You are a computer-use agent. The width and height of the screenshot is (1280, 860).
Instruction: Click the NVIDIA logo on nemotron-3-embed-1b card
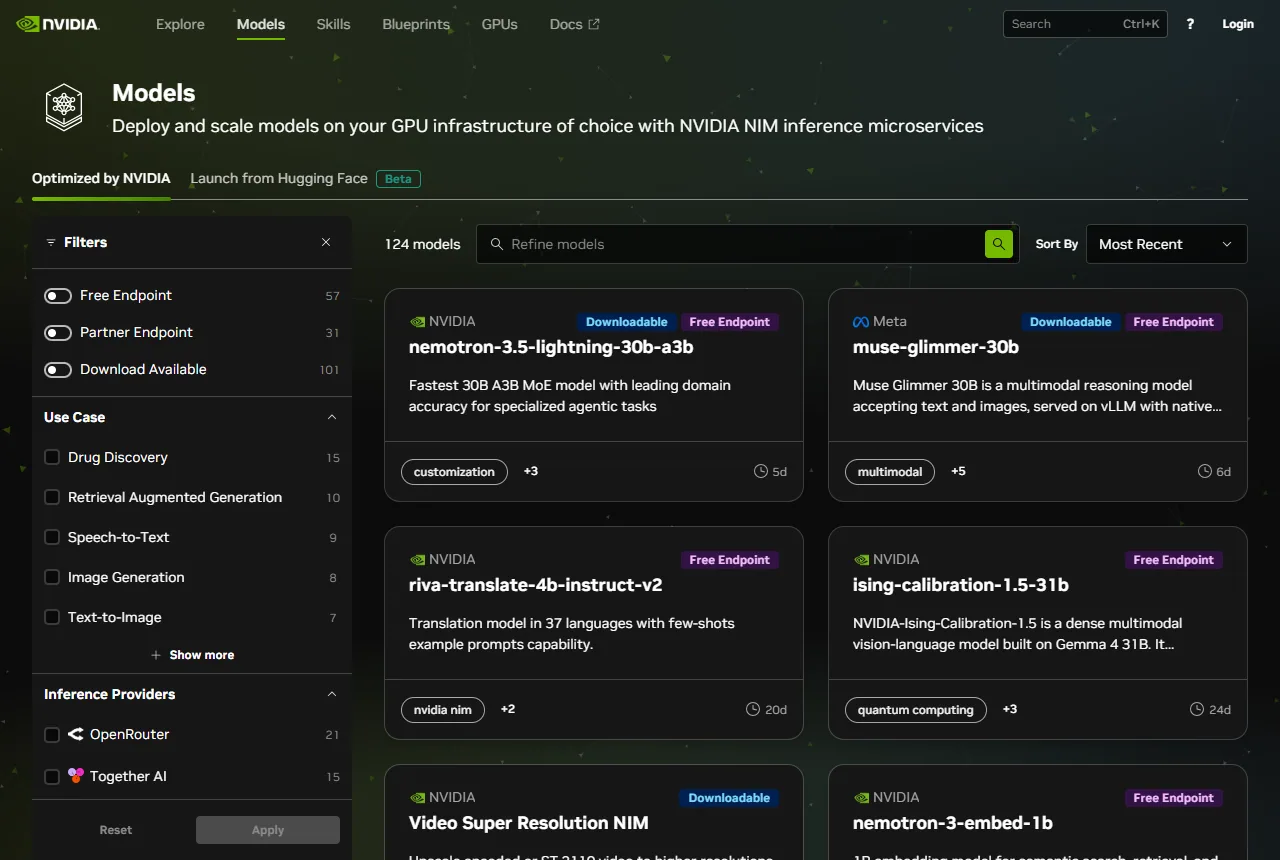[x=861, y=798]
